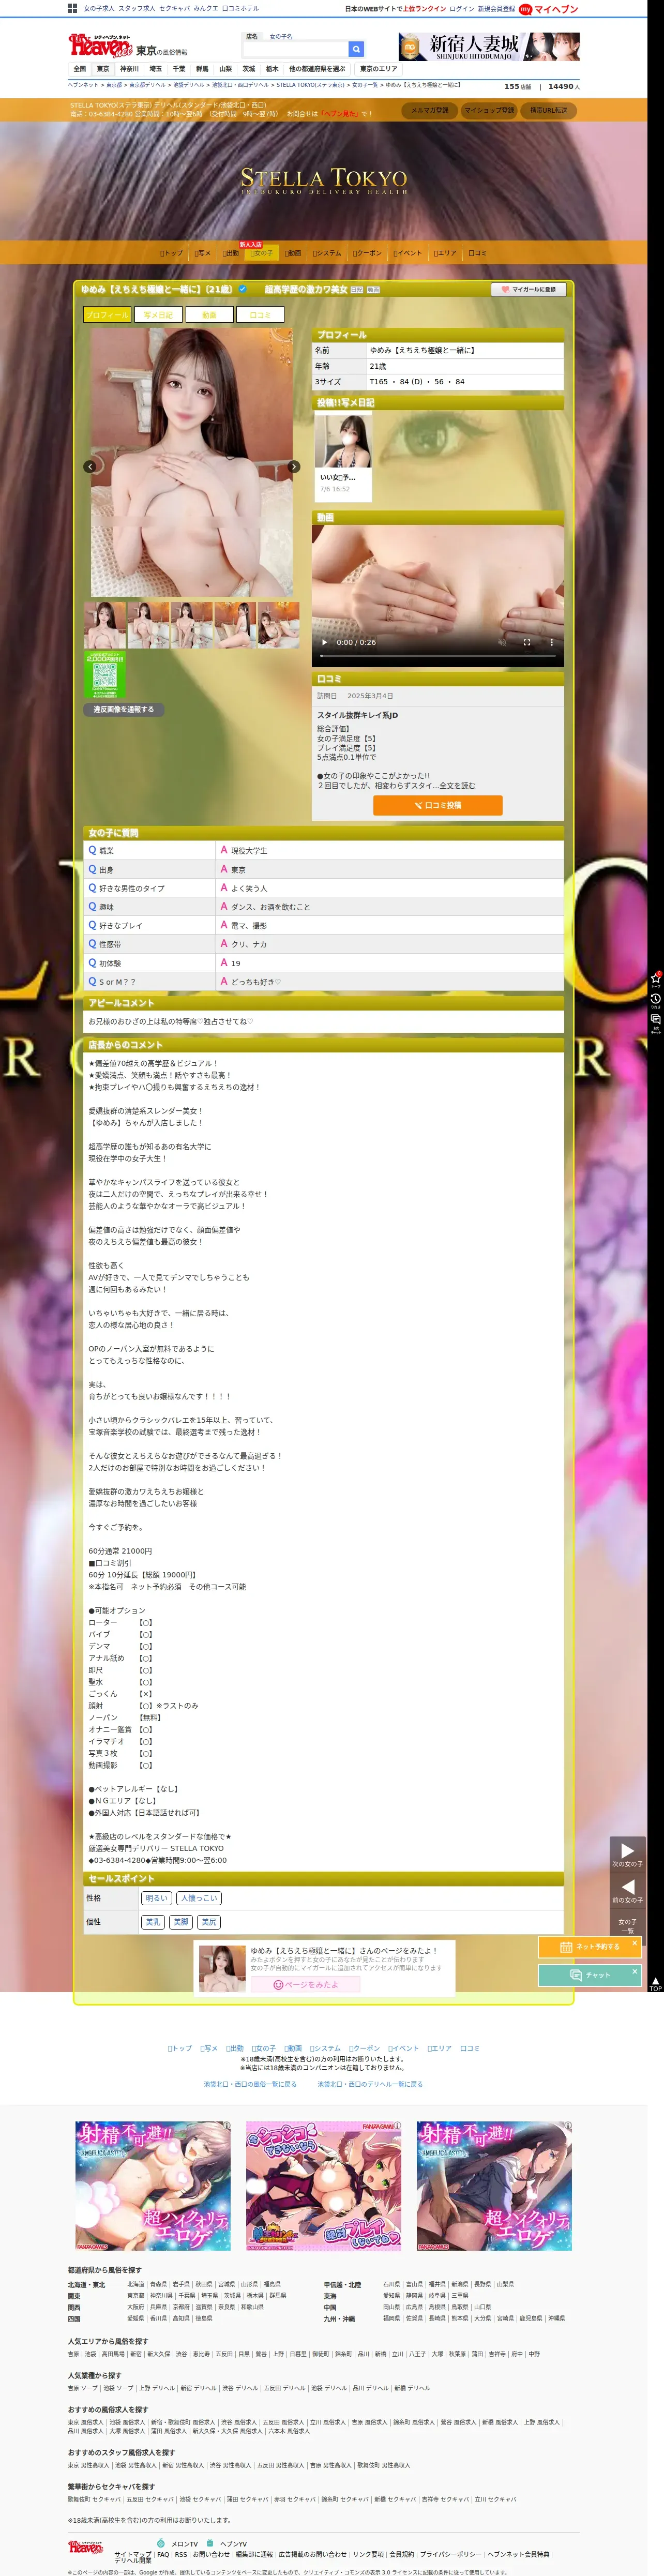Click the メルマガ登録 button
664x2576 pixels.
[x=430, y=110]
